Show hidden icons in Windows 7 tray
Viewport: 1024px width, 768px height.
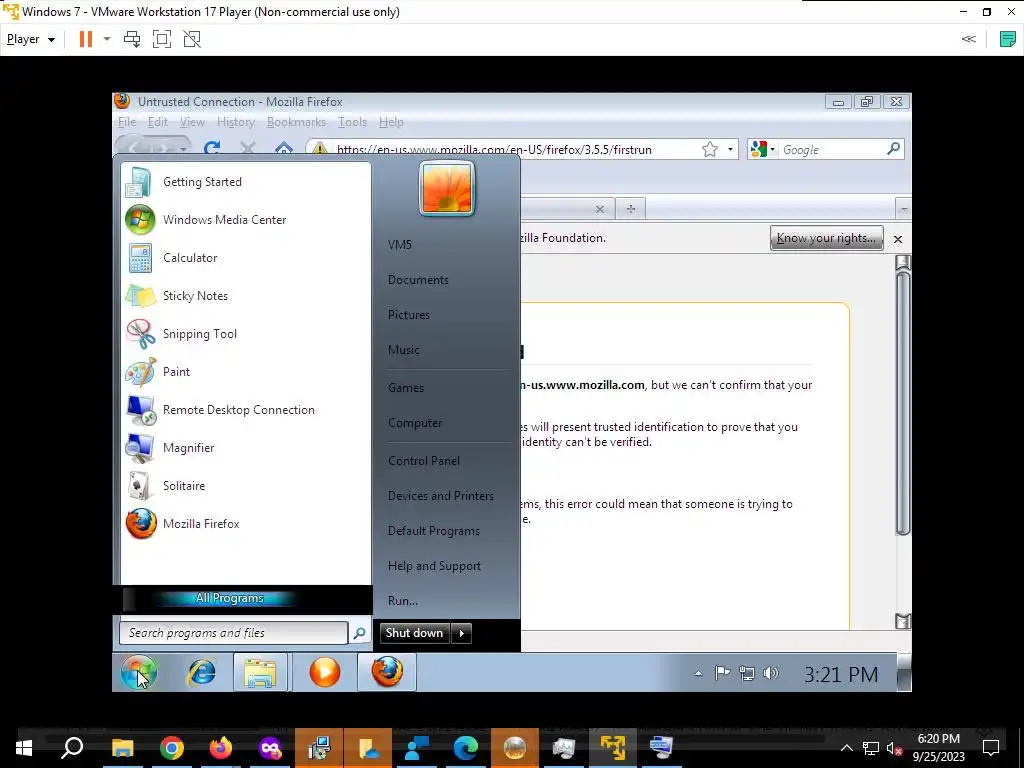click(698, 673)
